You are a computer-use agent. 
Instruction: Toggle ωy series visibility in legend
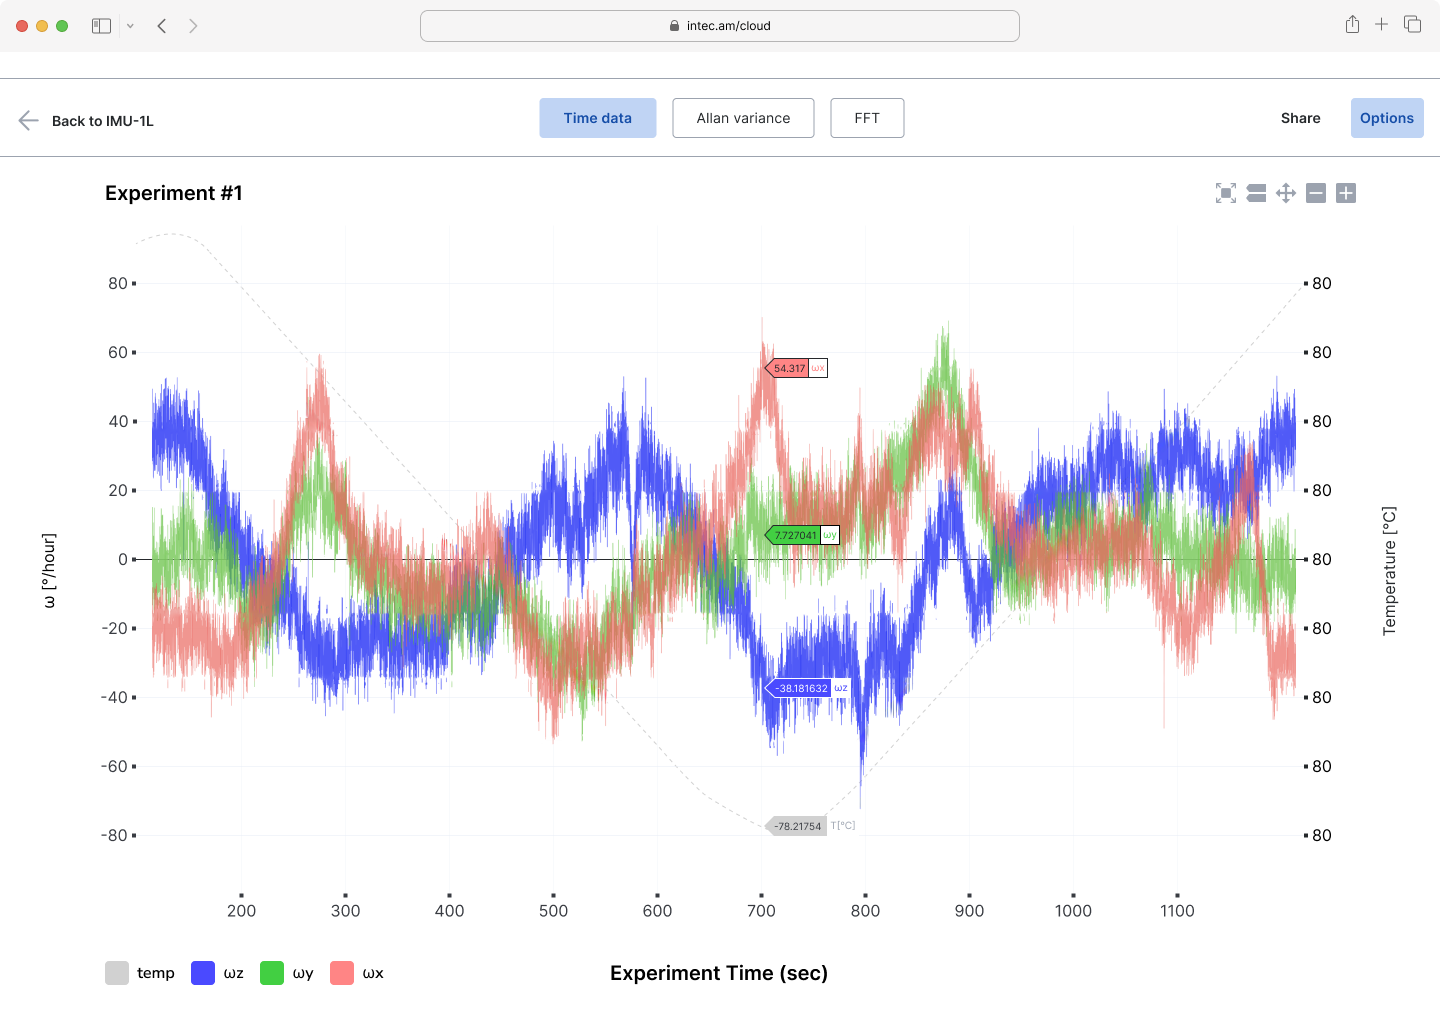click(x=272, y=973)
